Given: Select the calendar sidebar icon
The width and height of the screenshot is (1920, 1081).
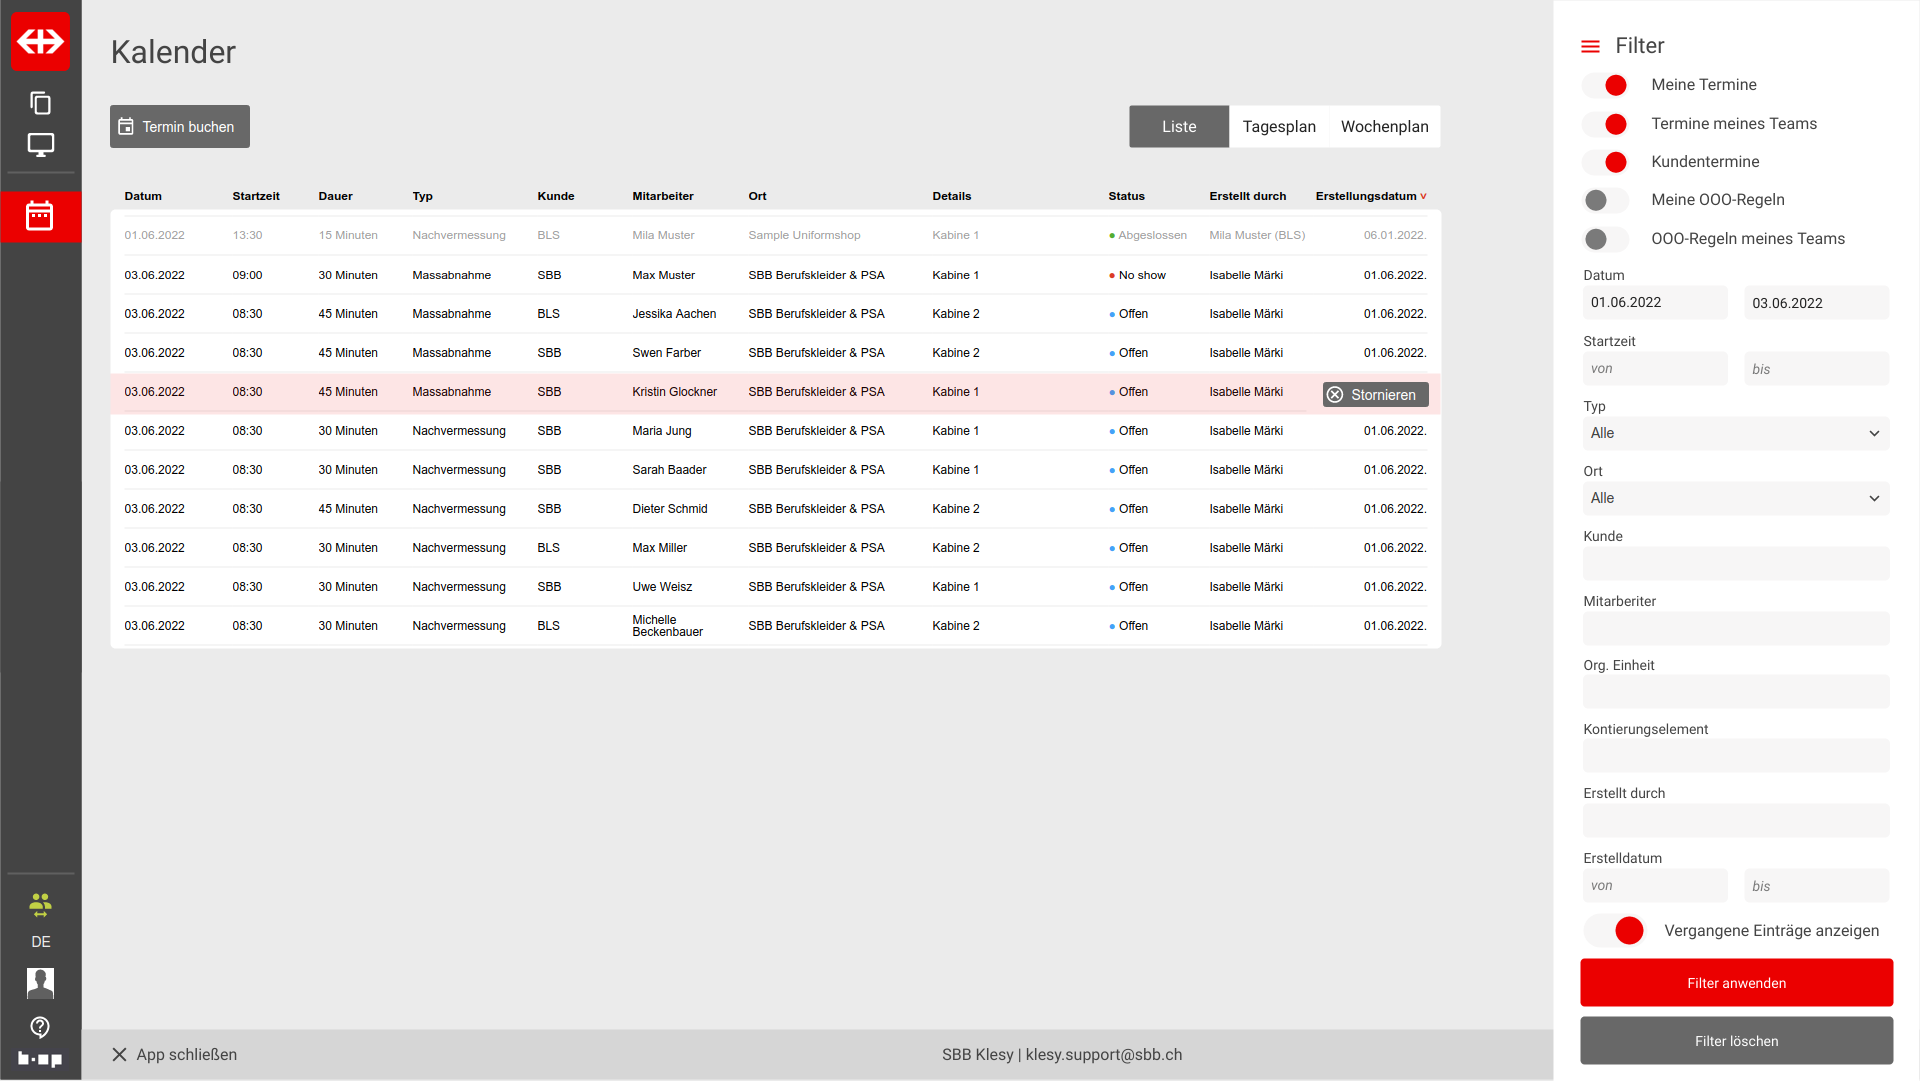Looking at the screenshot, I should (40, 216).
